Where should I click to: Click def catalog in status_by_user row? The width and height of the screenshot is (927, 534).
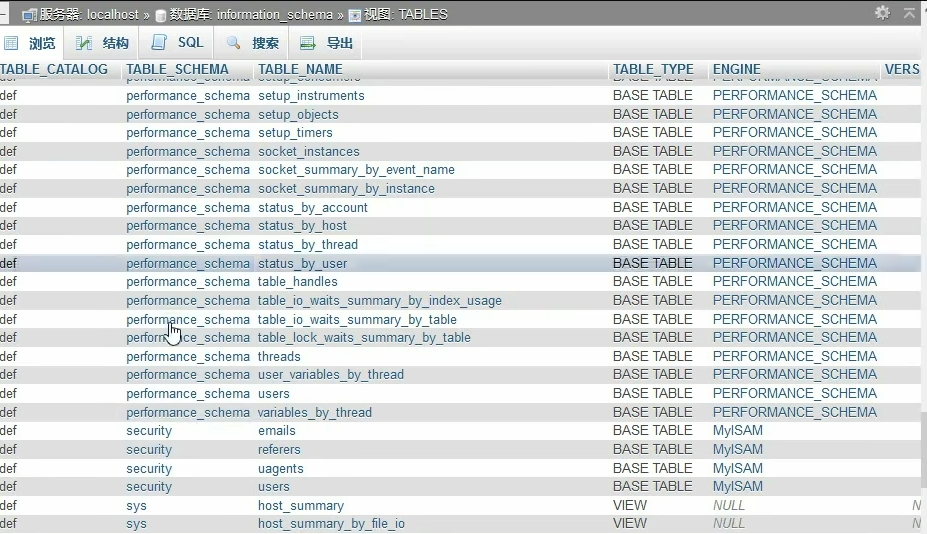pos(8,264)
